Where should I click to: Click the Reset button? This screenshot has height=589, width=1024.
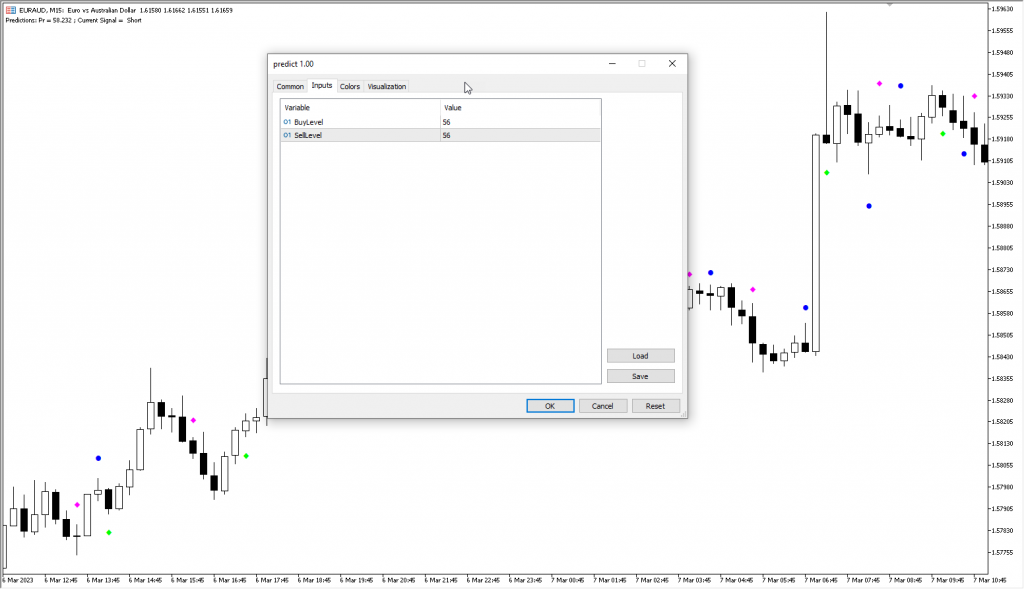tap(656, 406)
